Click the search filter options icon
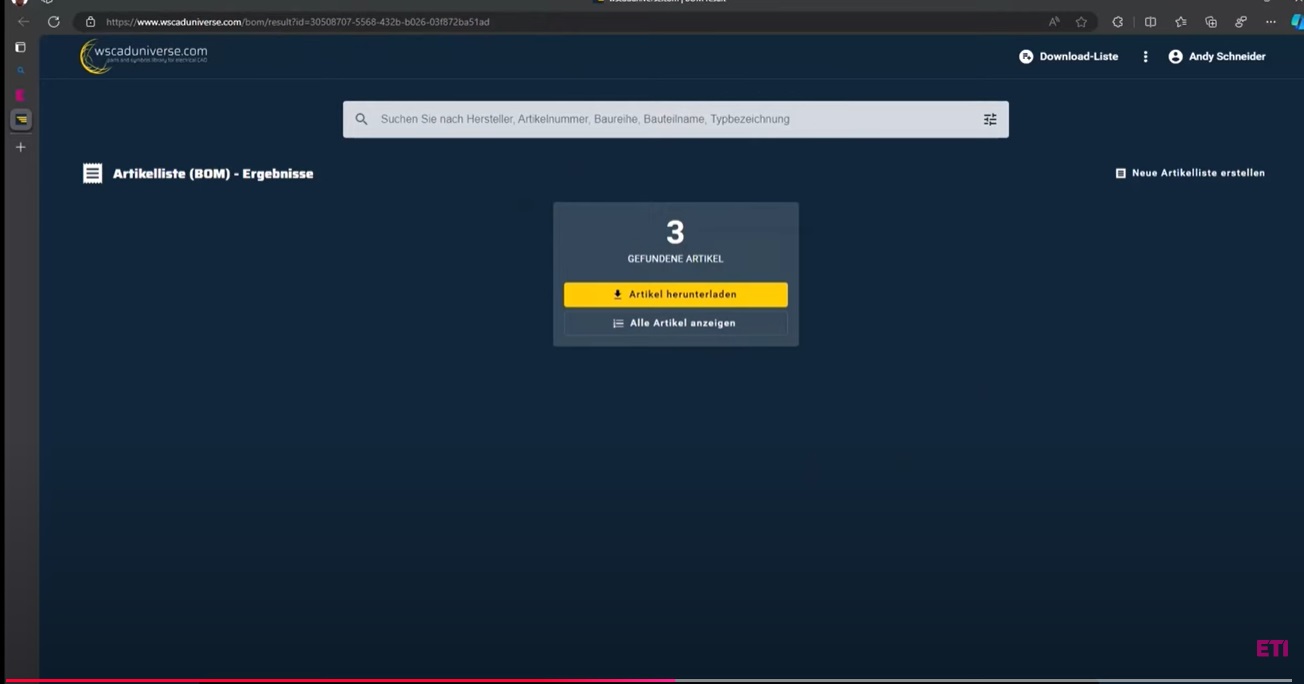This screenshot has height=684, width=1304. [x=989, y=120]
